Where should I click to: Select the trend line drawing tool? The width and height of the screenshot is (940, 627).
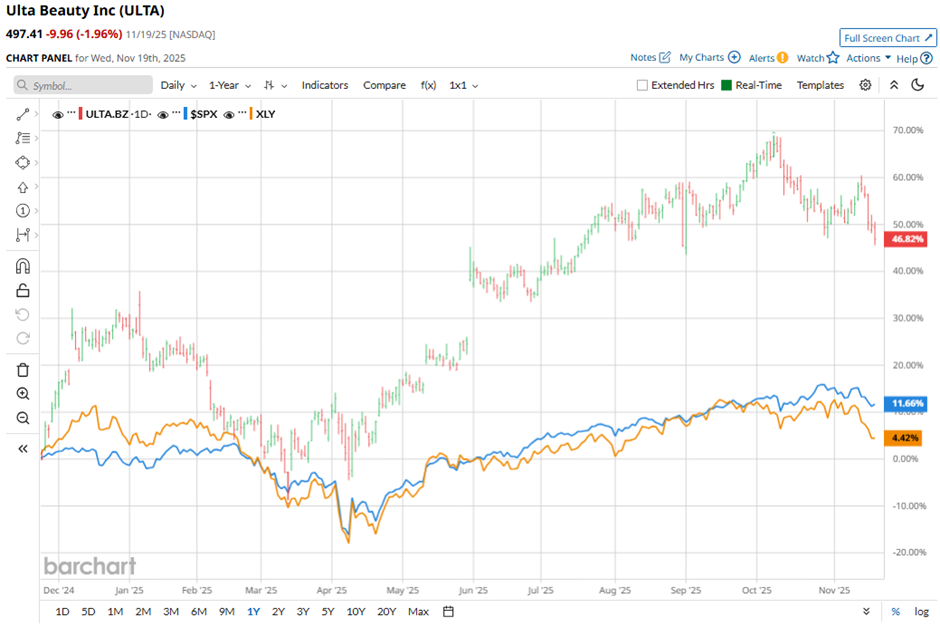(23, 114)
